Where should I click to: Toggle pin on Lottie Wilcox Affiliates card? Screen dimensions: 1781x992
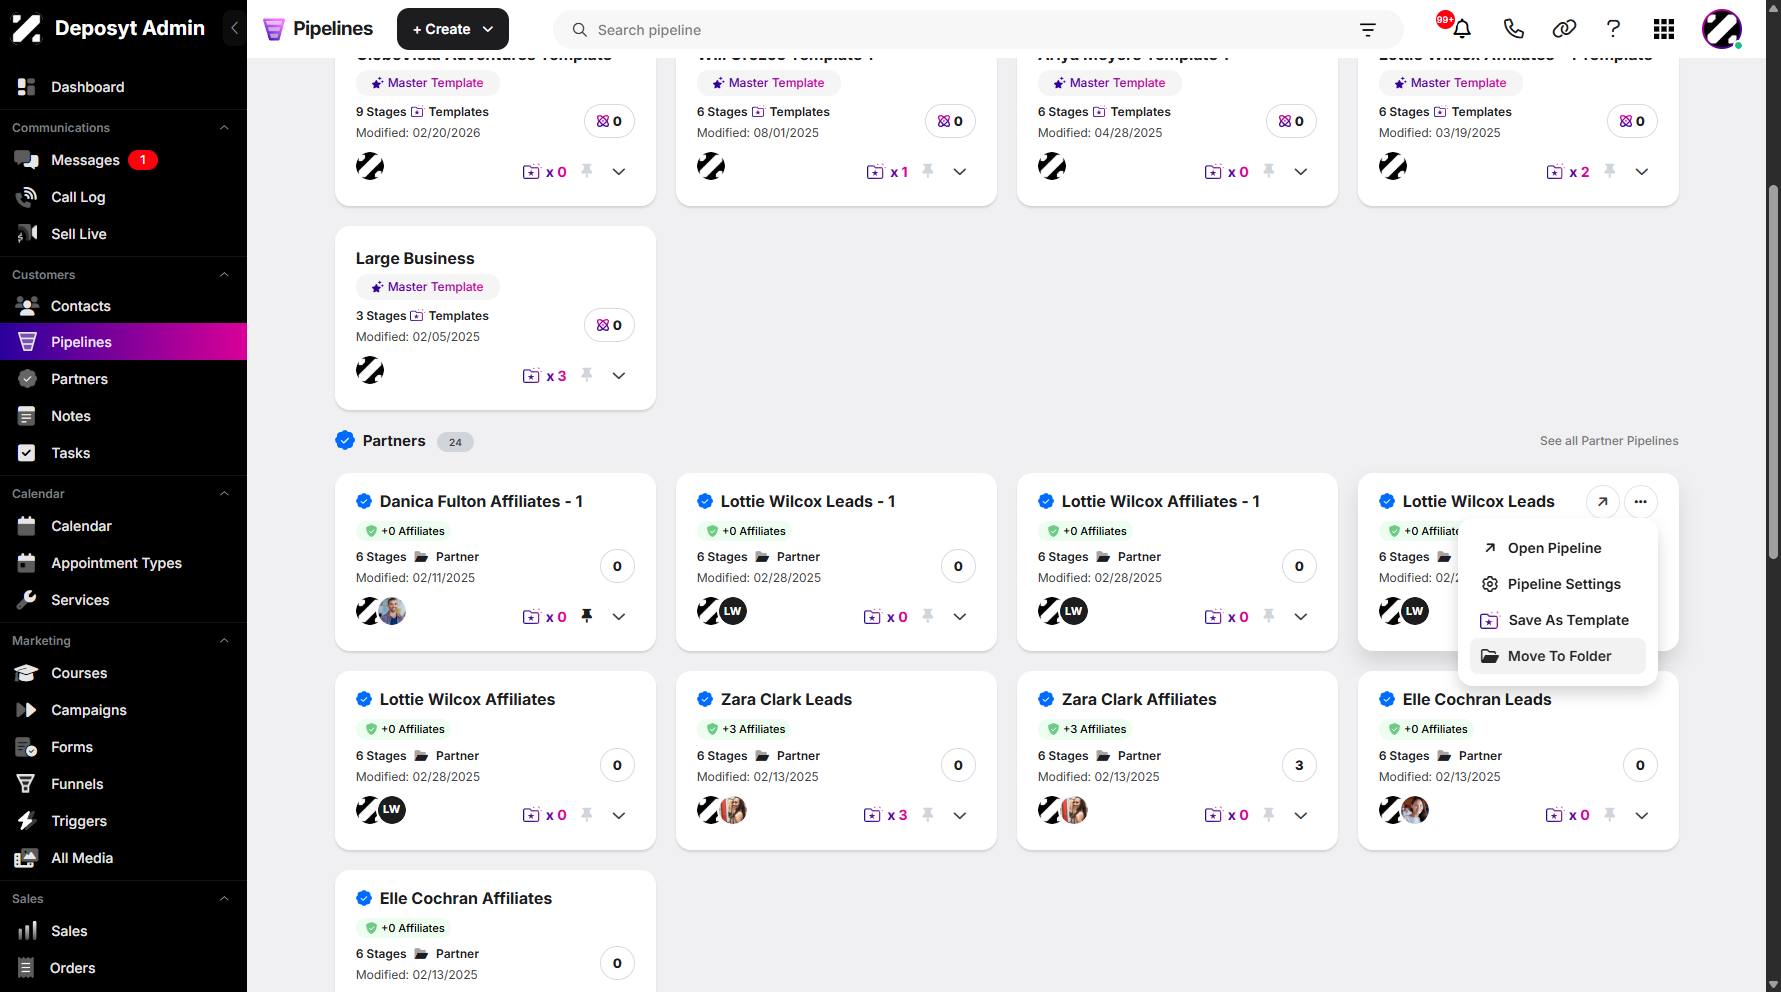pyautogui.click(x=587, y=815)
